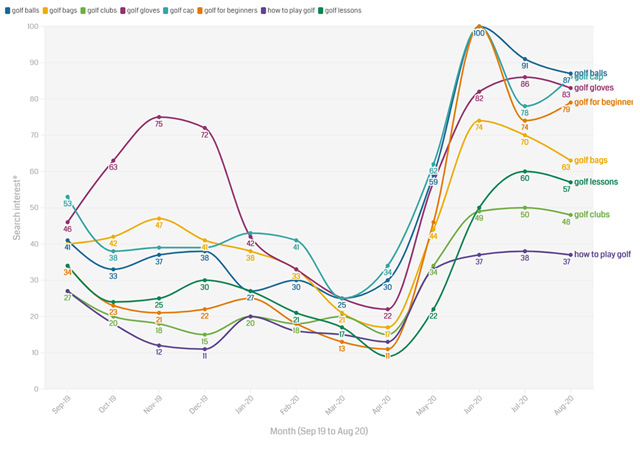This screenshot has width=640, height=453.
Task: Click the golf clubs series label at right
Action: (x=592, y=215)
